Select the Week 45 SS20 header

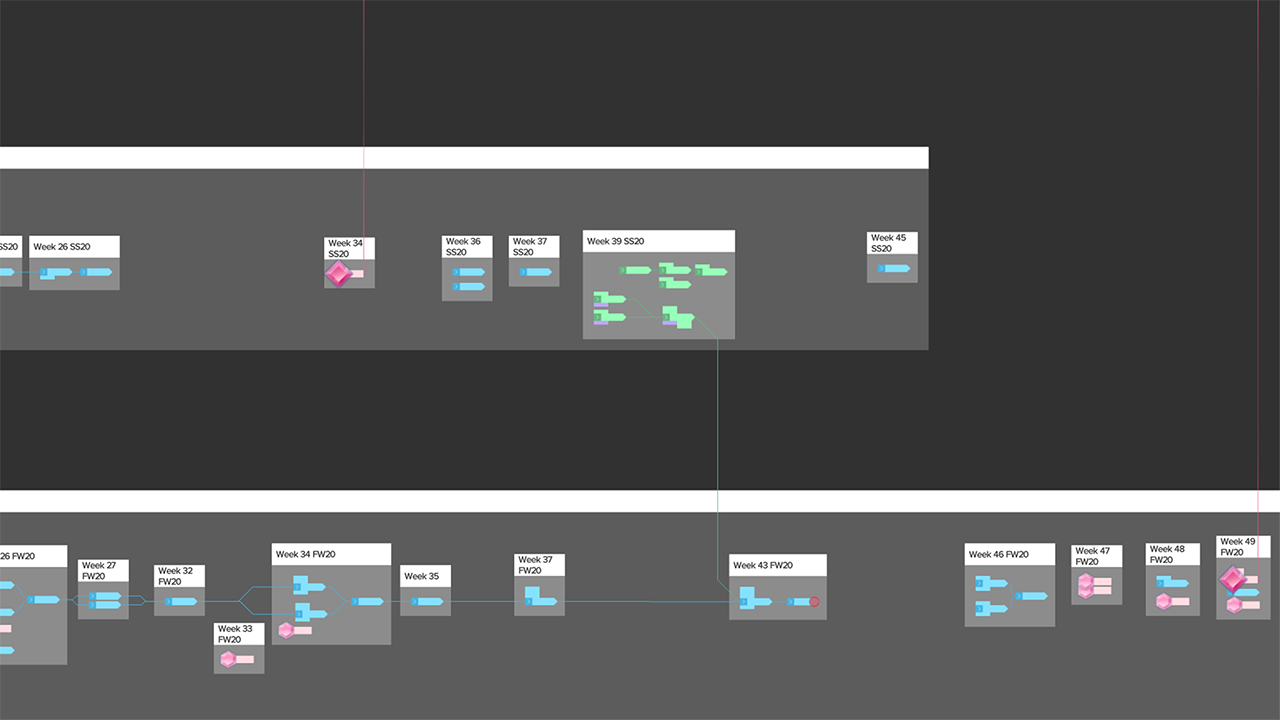point(892,243)
